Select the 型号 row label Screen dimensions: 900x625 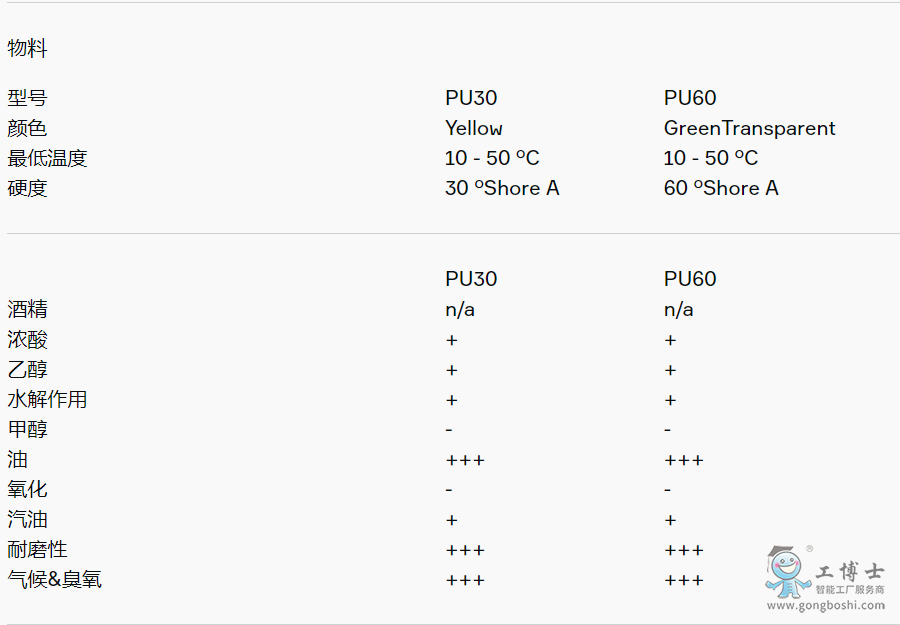(28, 98)
